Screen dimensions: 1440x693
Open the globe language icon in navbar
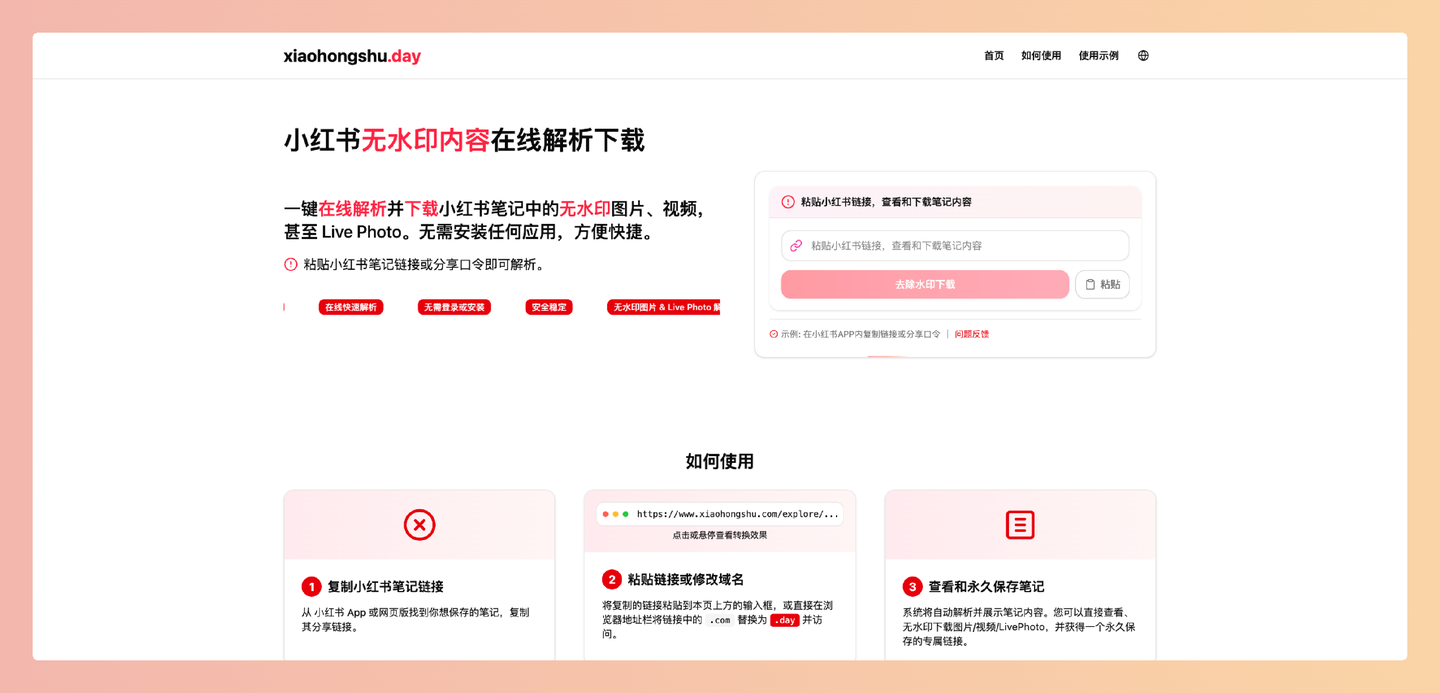point(1142,55)
